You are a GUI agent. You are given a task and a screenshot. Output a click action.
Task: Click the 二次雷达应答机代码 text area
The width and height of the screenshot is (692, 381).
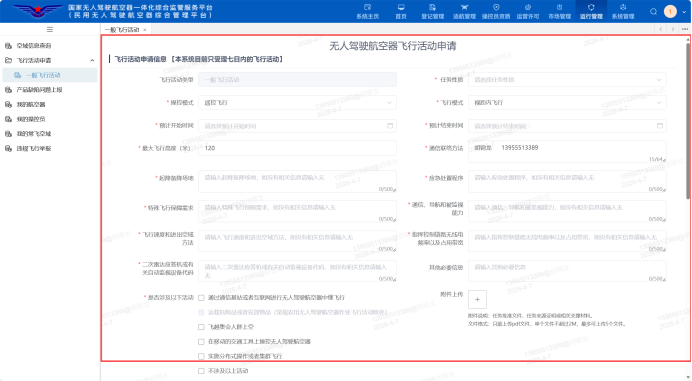click(297, 271)
